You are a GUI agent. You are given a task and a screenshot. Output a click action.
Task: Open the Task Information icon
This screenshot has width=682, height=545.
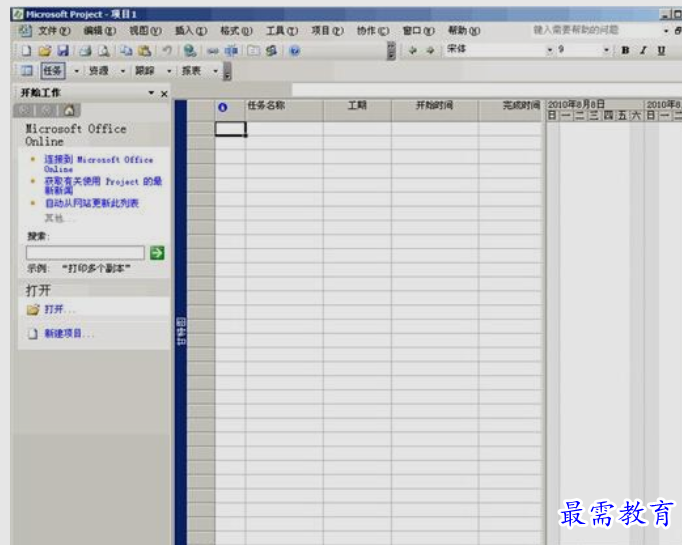coord(254,51)
